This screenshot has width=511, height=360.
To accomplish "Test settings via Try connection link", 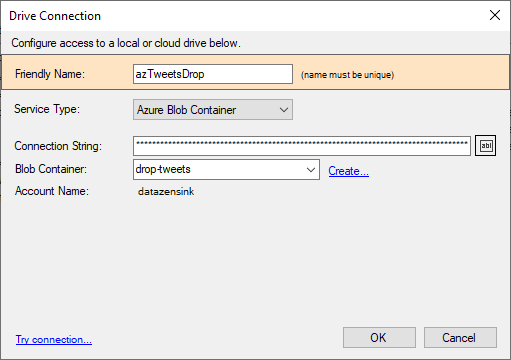I will click(54, 339).
